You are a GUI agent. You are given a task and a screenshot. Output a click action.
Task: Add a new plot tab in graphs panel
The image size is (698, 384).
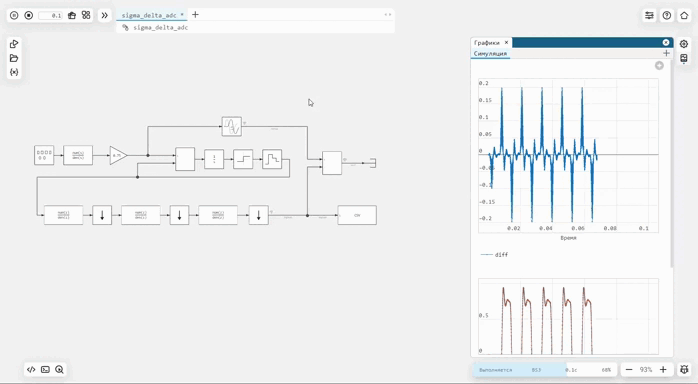coord(666,53)
